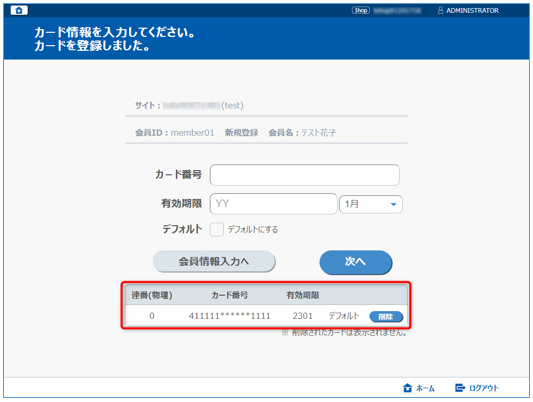Select 連番 value 0 in card row

[152, 316]
